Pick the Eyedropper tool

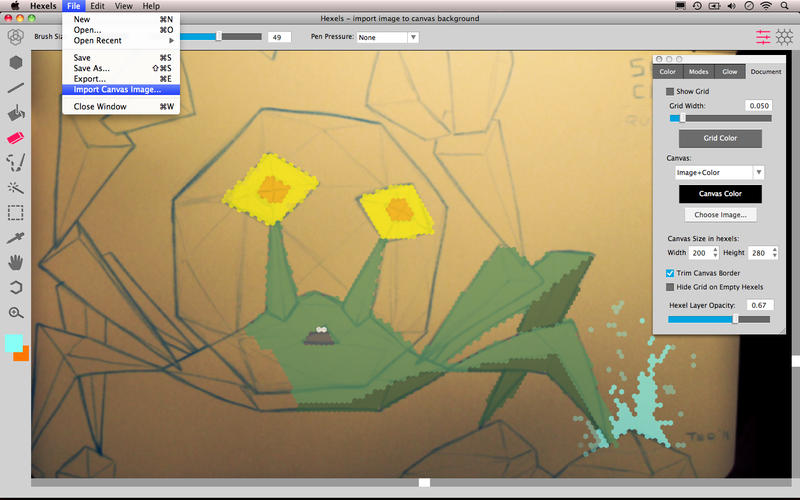click(16, 237)
